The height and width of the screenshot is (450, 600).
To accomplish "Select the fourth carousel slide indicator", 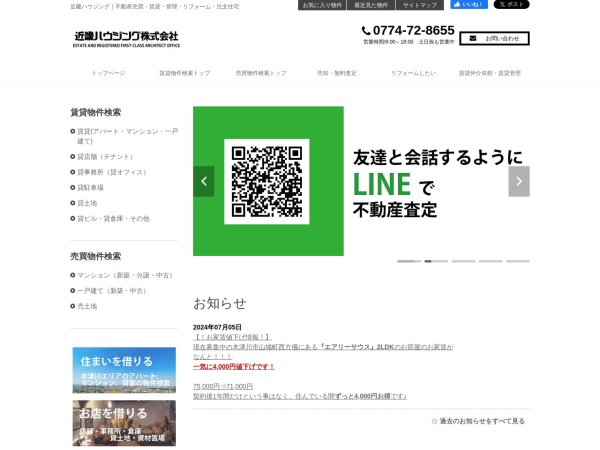I will [491, 261].
